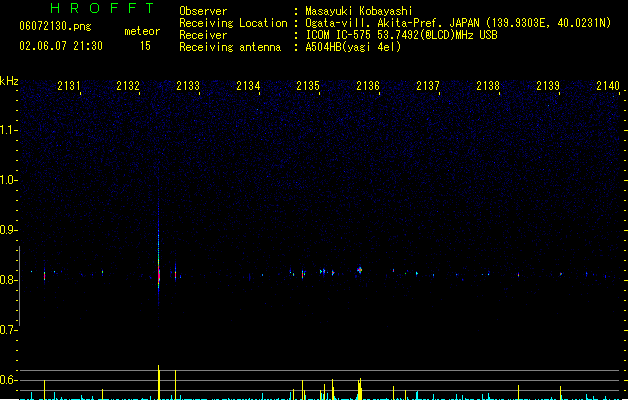Click the 0.7 kHz frequency axis label
Image resolution: width=629 pixels, height=400 pixels.
click(8, 330)
